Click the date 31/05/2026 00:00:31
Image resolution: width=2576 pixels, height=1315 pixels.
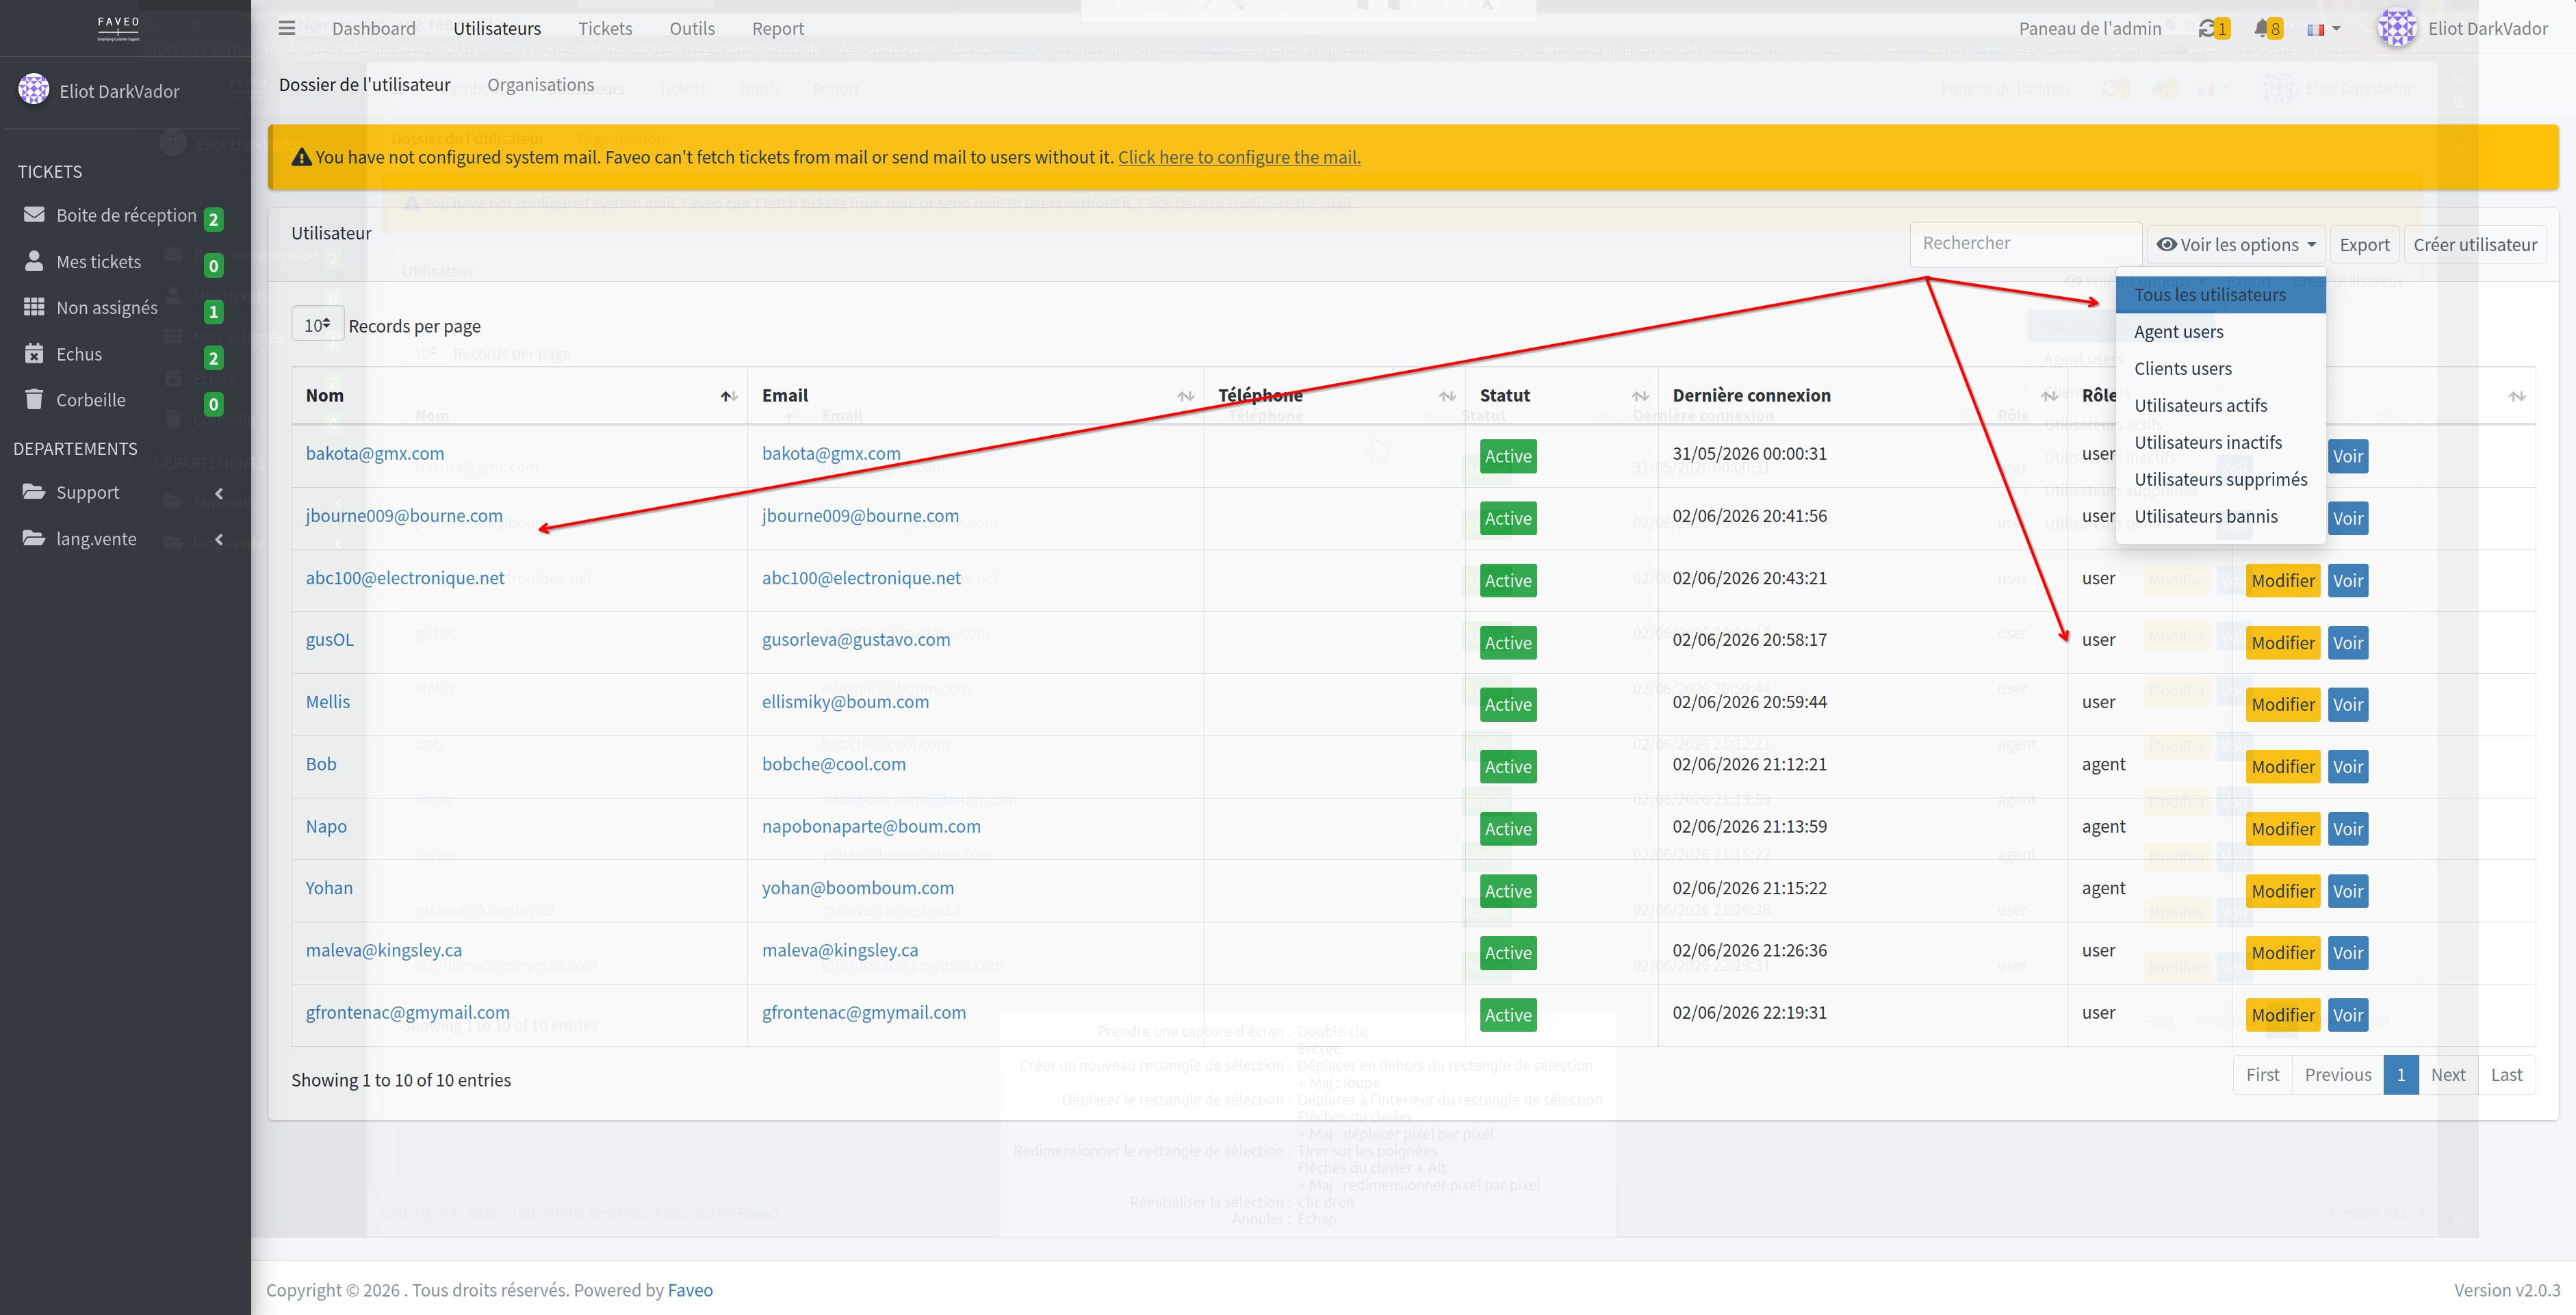(1749, 453)
